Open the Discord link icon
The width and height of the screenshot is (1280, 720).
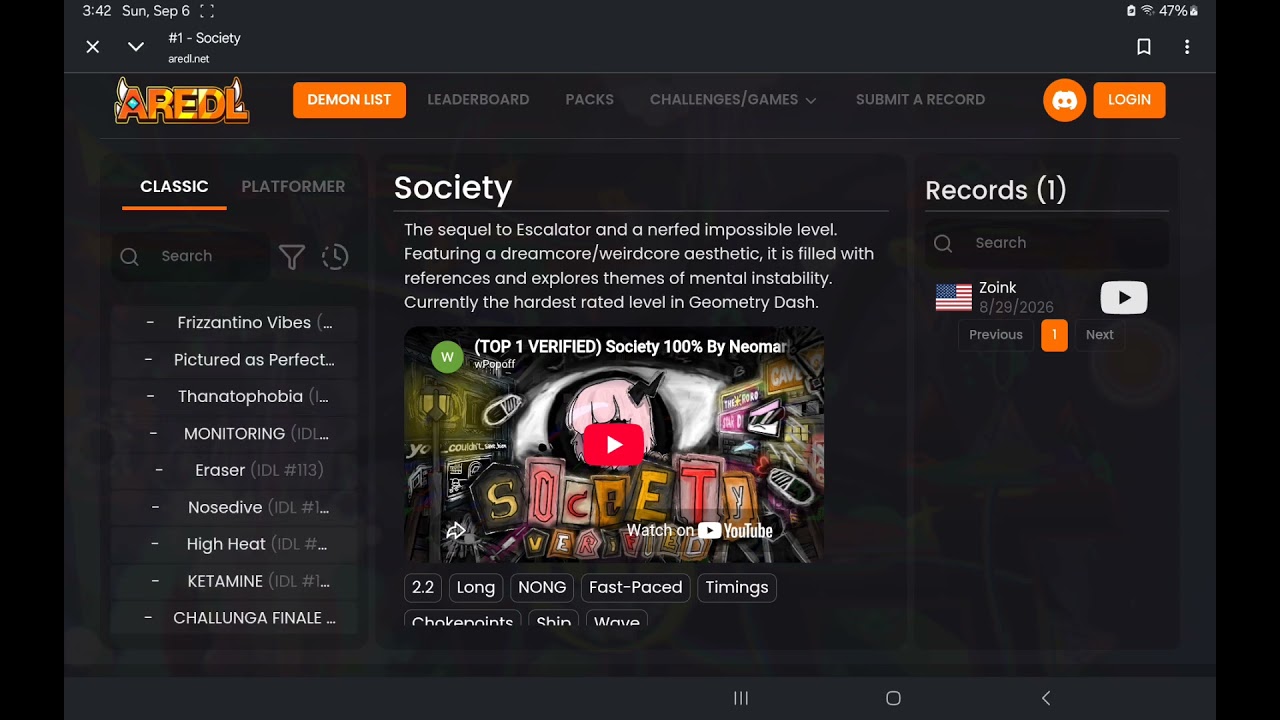coord(1065,100)
